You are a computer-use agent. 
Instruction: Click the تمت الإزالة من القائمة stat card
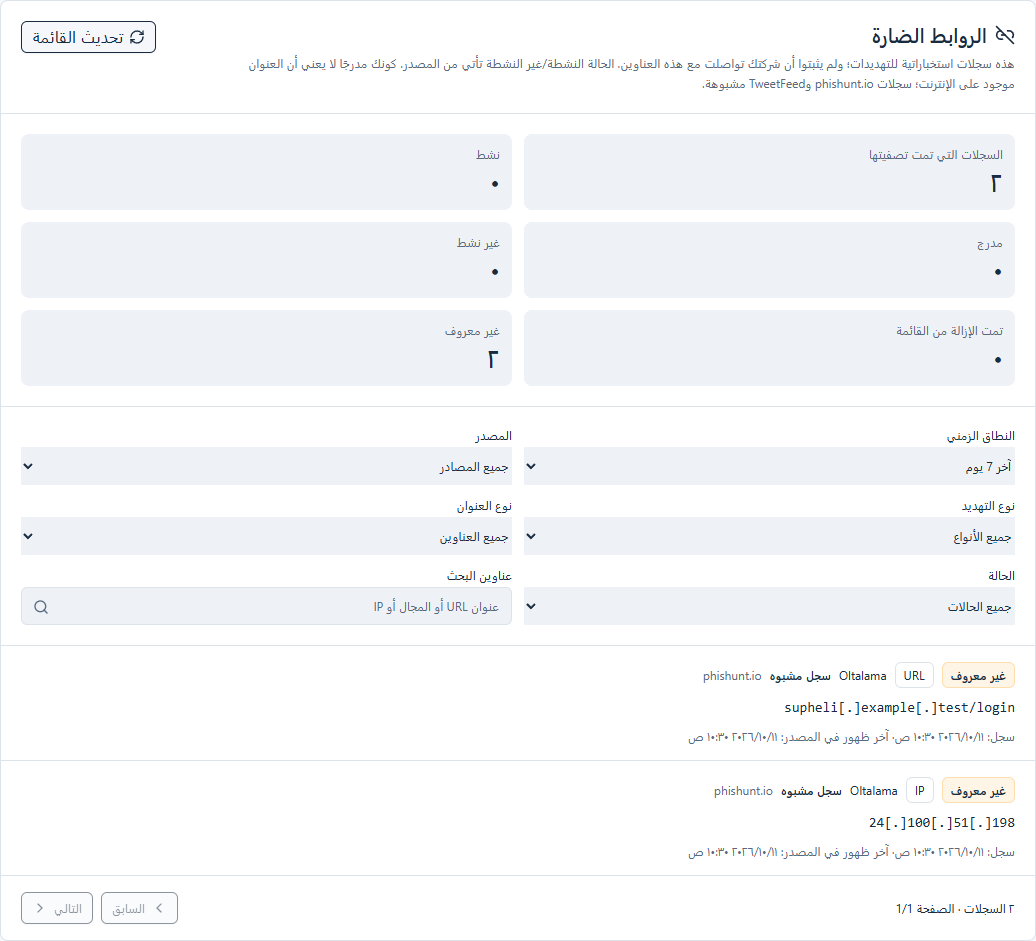(769, 348)
